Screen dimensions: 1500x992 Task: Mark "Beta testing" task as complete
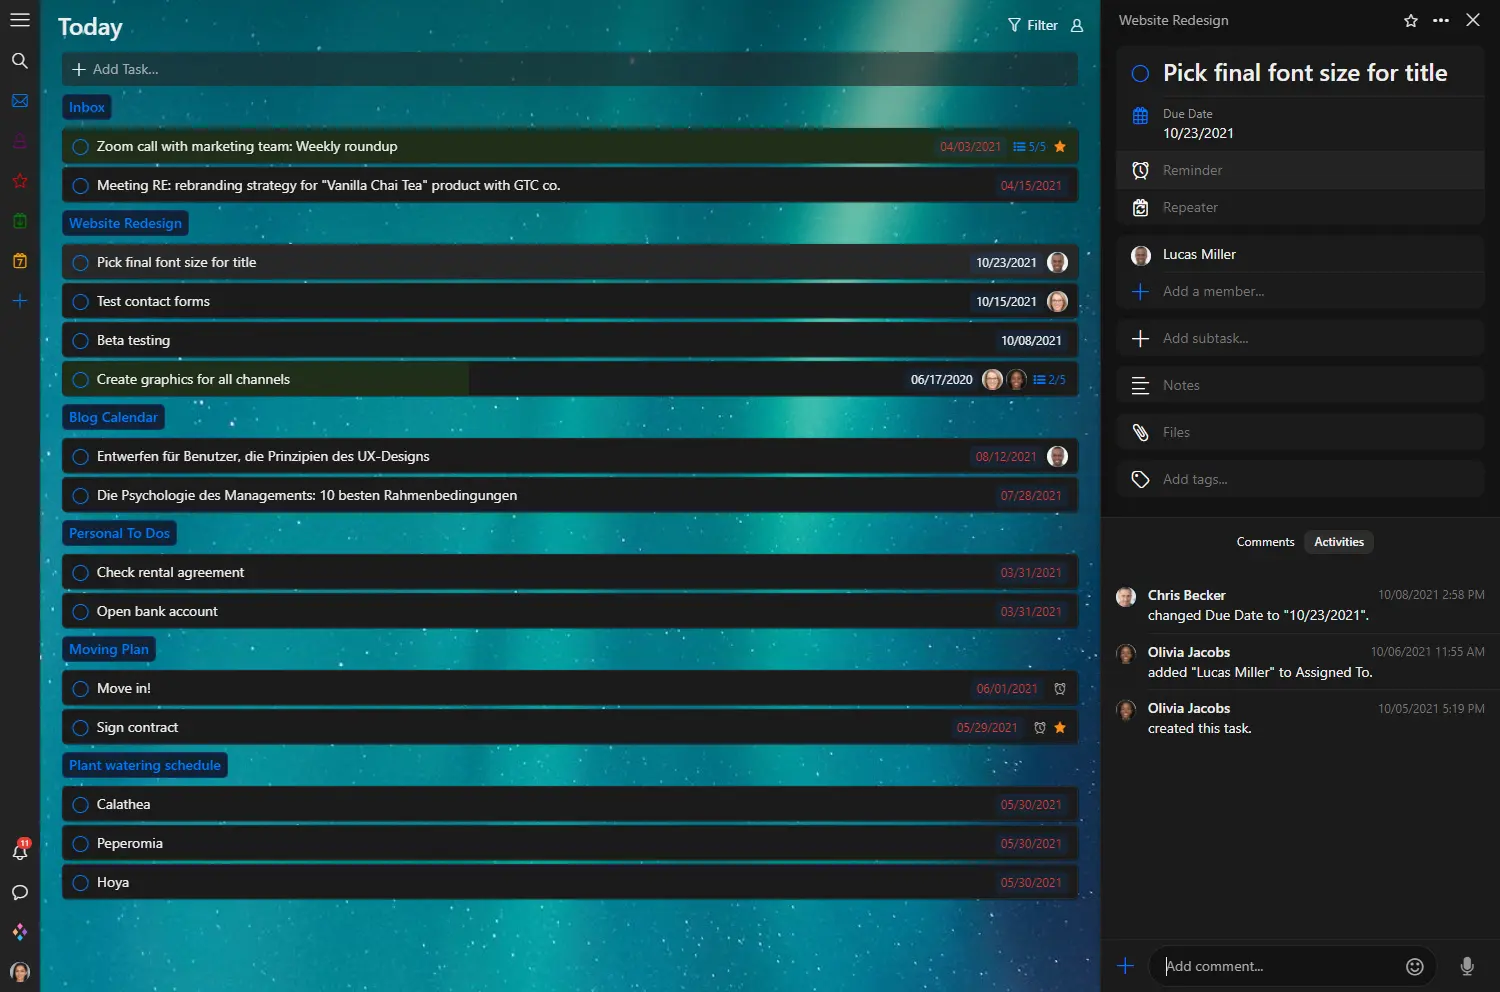[x=81, y=341]
